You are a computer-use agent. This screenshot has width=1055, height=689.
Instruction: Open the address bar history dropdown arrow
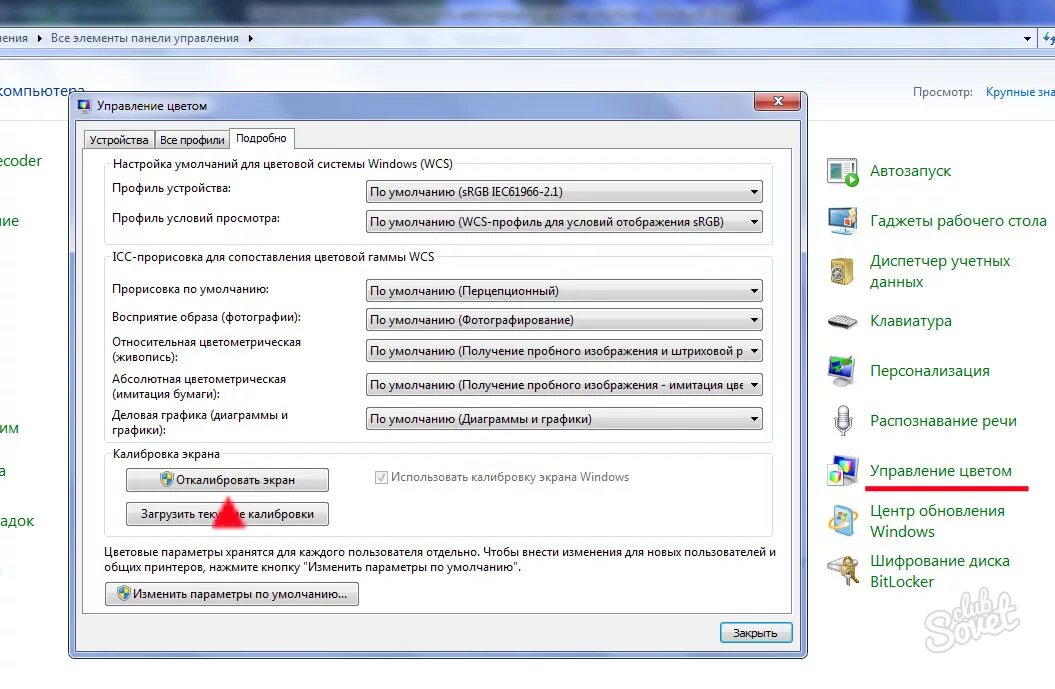[1027, 39]
